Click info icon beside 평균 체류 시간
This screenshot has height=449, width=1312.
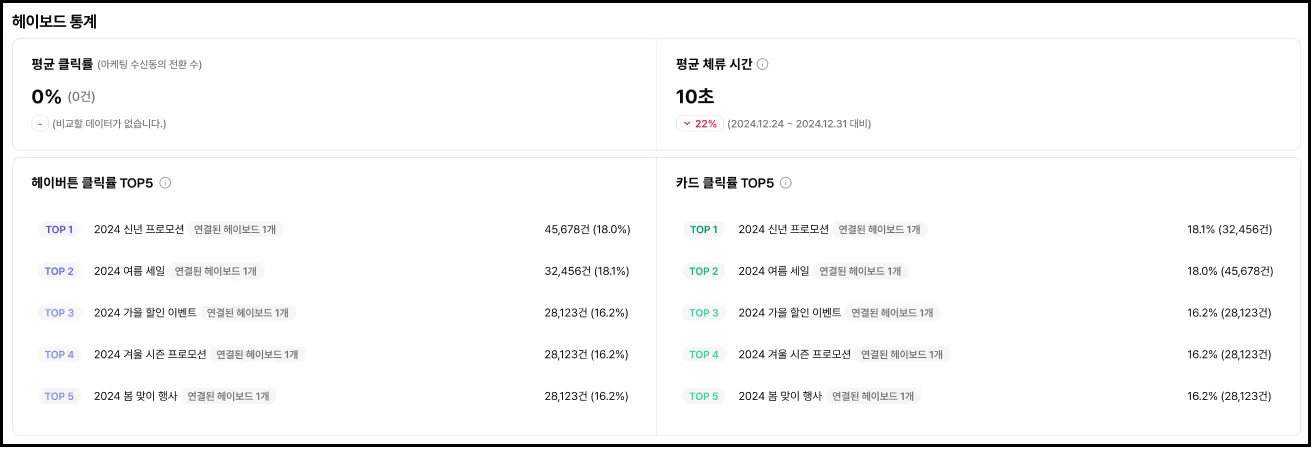click(x=763, y=64)
